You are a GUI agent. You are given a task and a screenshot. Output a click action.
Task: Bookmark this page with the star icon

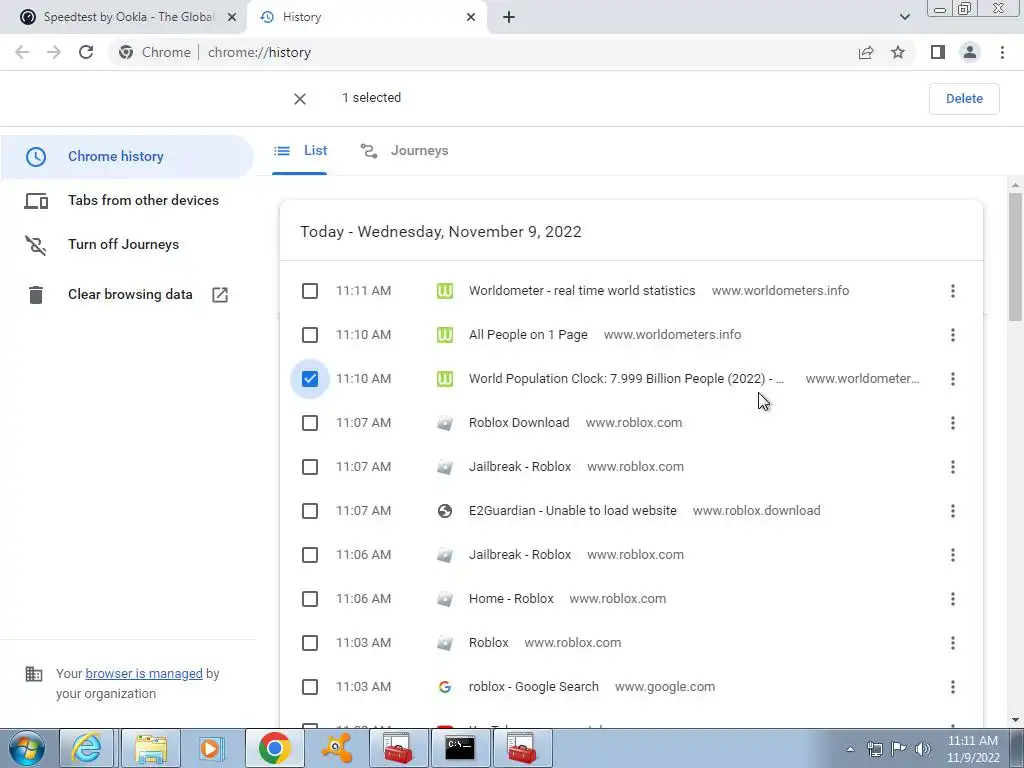click(898, 52)
